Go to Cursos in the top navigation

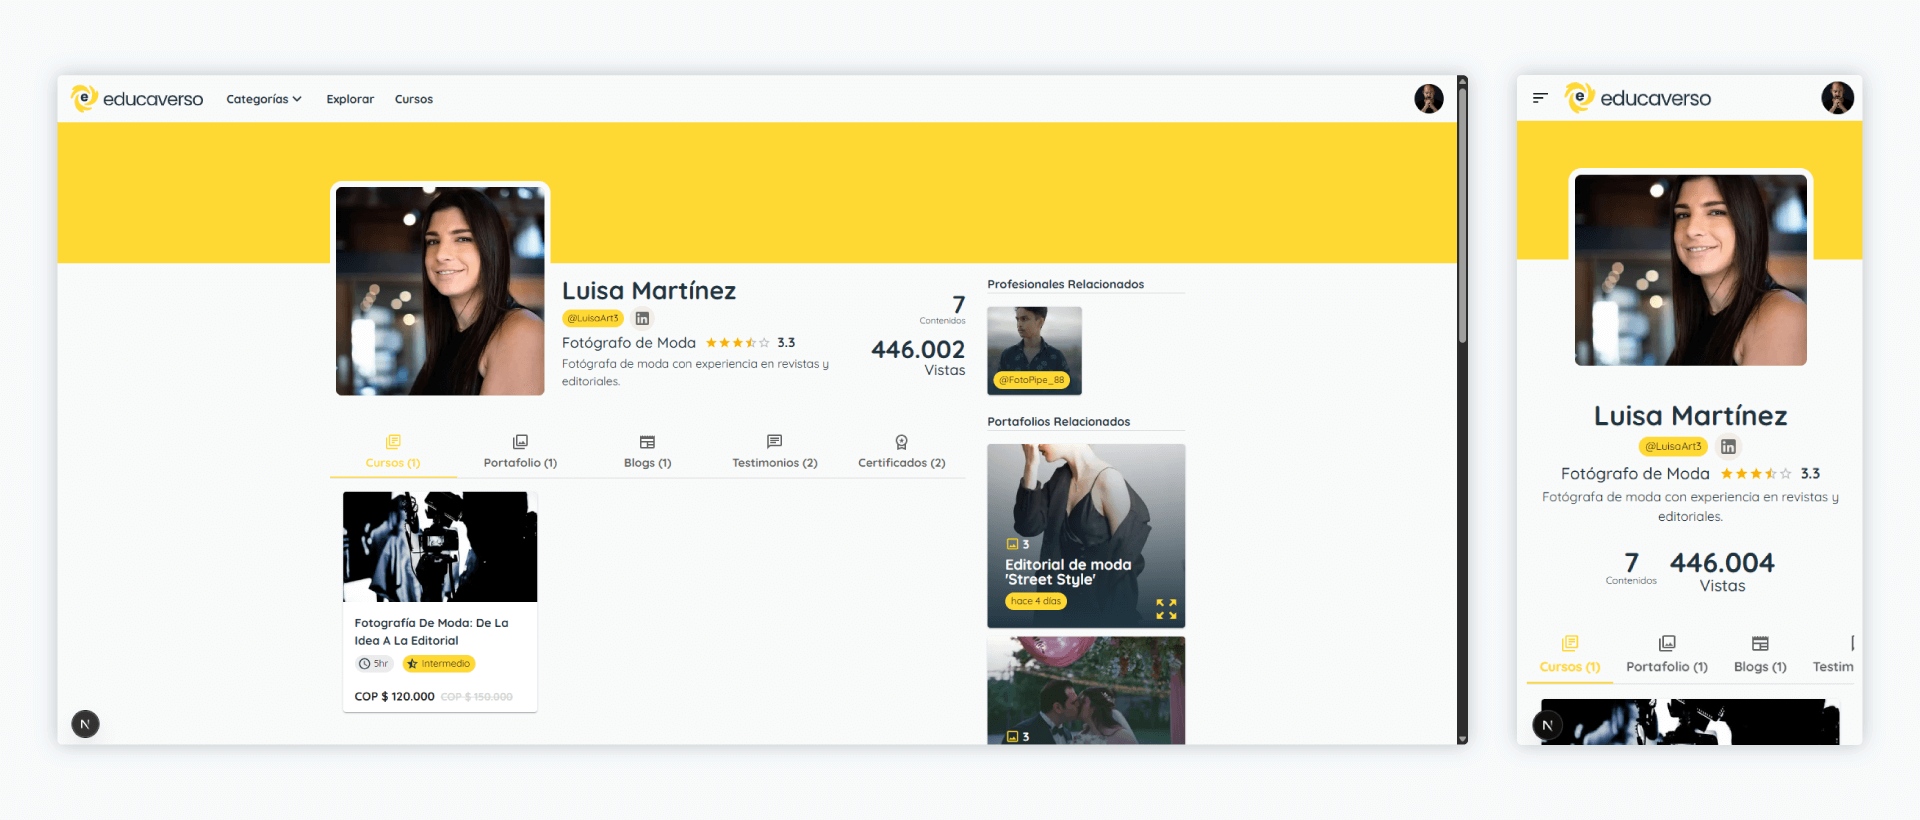[x=414, y=99]
